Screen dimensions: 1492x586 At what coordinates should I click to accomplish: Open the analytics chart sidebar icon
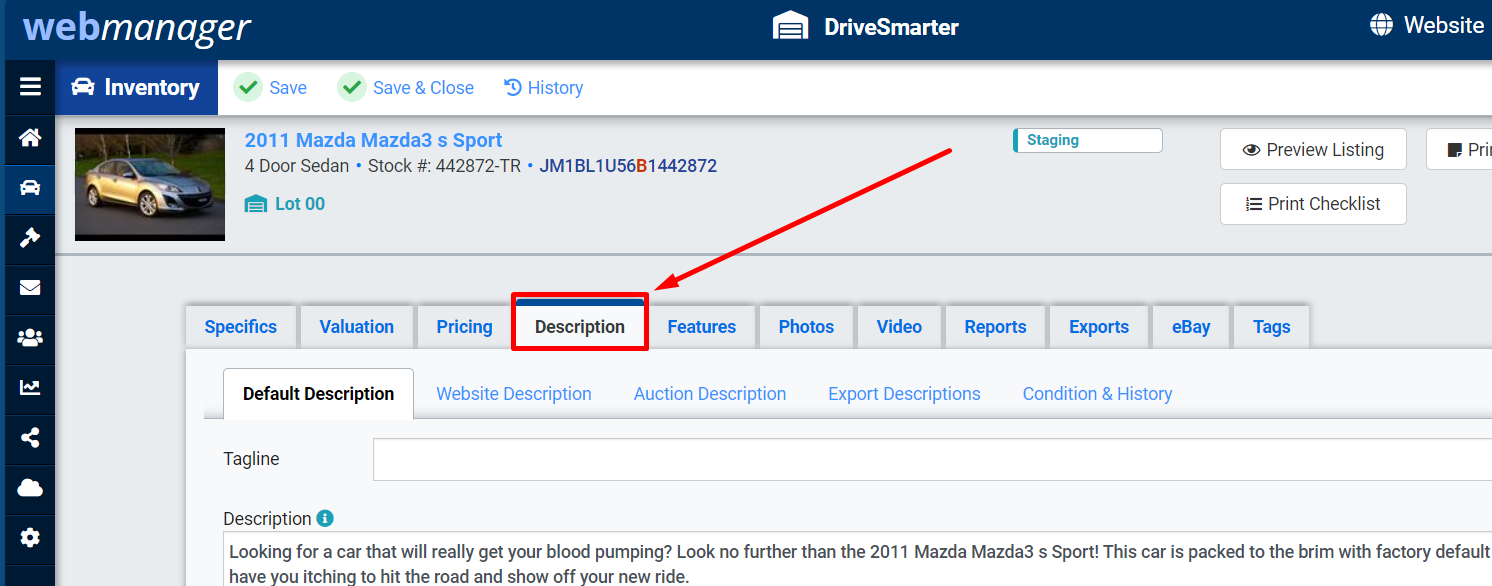point(29,389)
